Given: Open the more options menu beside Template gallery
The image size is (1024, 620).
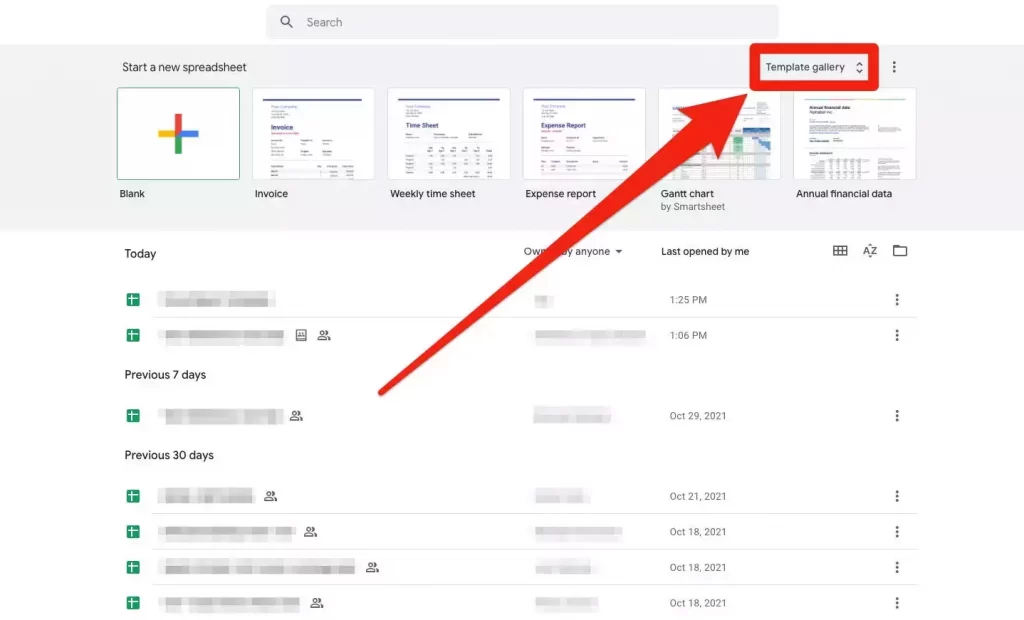Looking at the screenshot, I should pyautogui.click(x=894, y=67).
